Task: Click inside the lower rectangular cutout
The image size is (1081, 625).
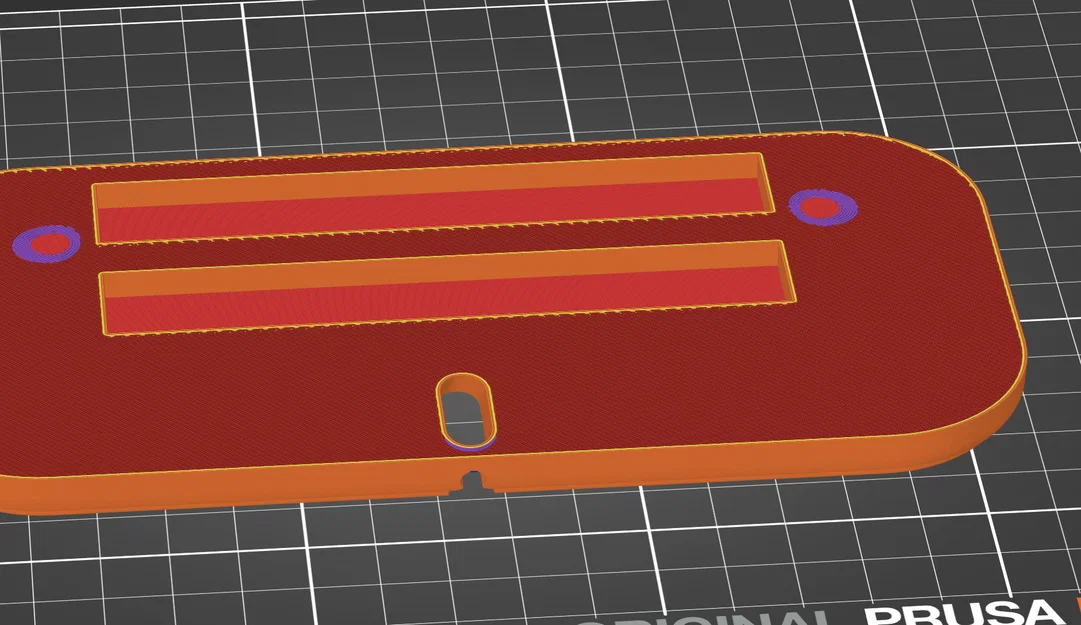Action: tap(447, 288)
